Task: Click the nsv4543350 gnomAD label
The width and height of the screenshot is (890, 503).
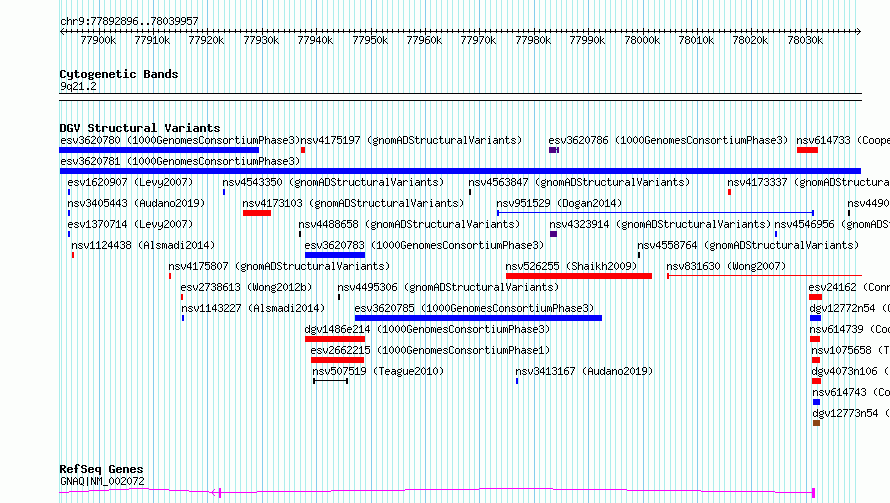Action: [333, 182]
